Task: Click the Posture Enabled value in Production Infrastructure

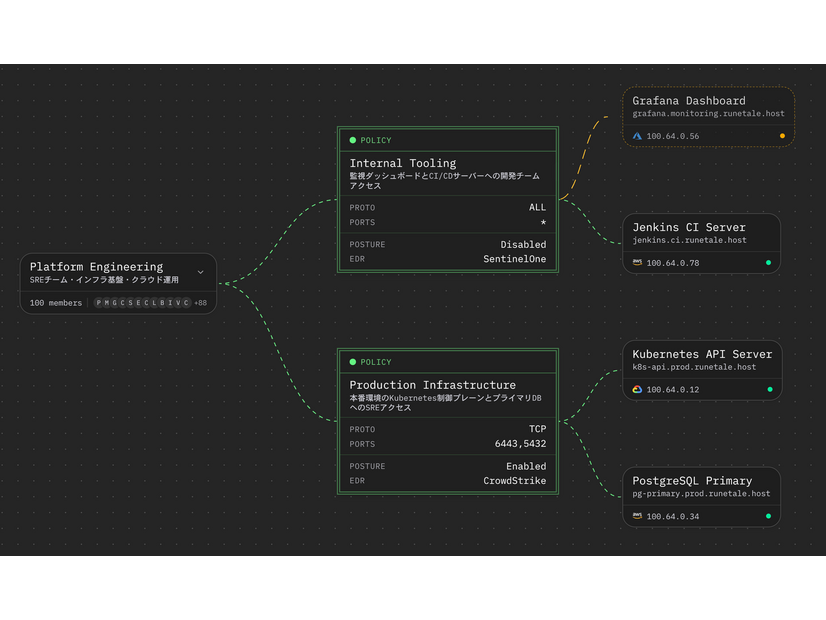Action: coord(525,466)
